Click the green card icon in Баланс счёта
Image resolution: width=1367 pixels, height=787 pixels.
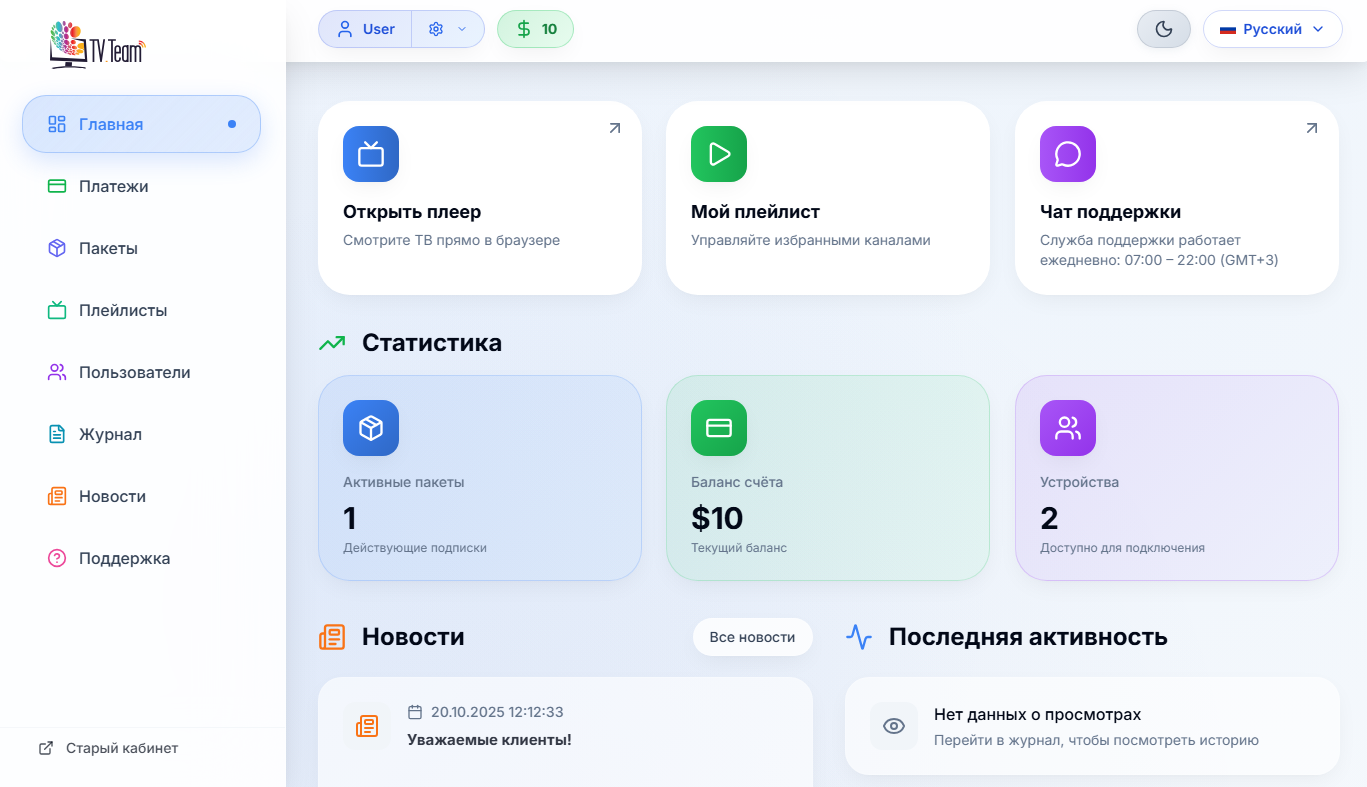pyautogui.click(x=719, y=428)
